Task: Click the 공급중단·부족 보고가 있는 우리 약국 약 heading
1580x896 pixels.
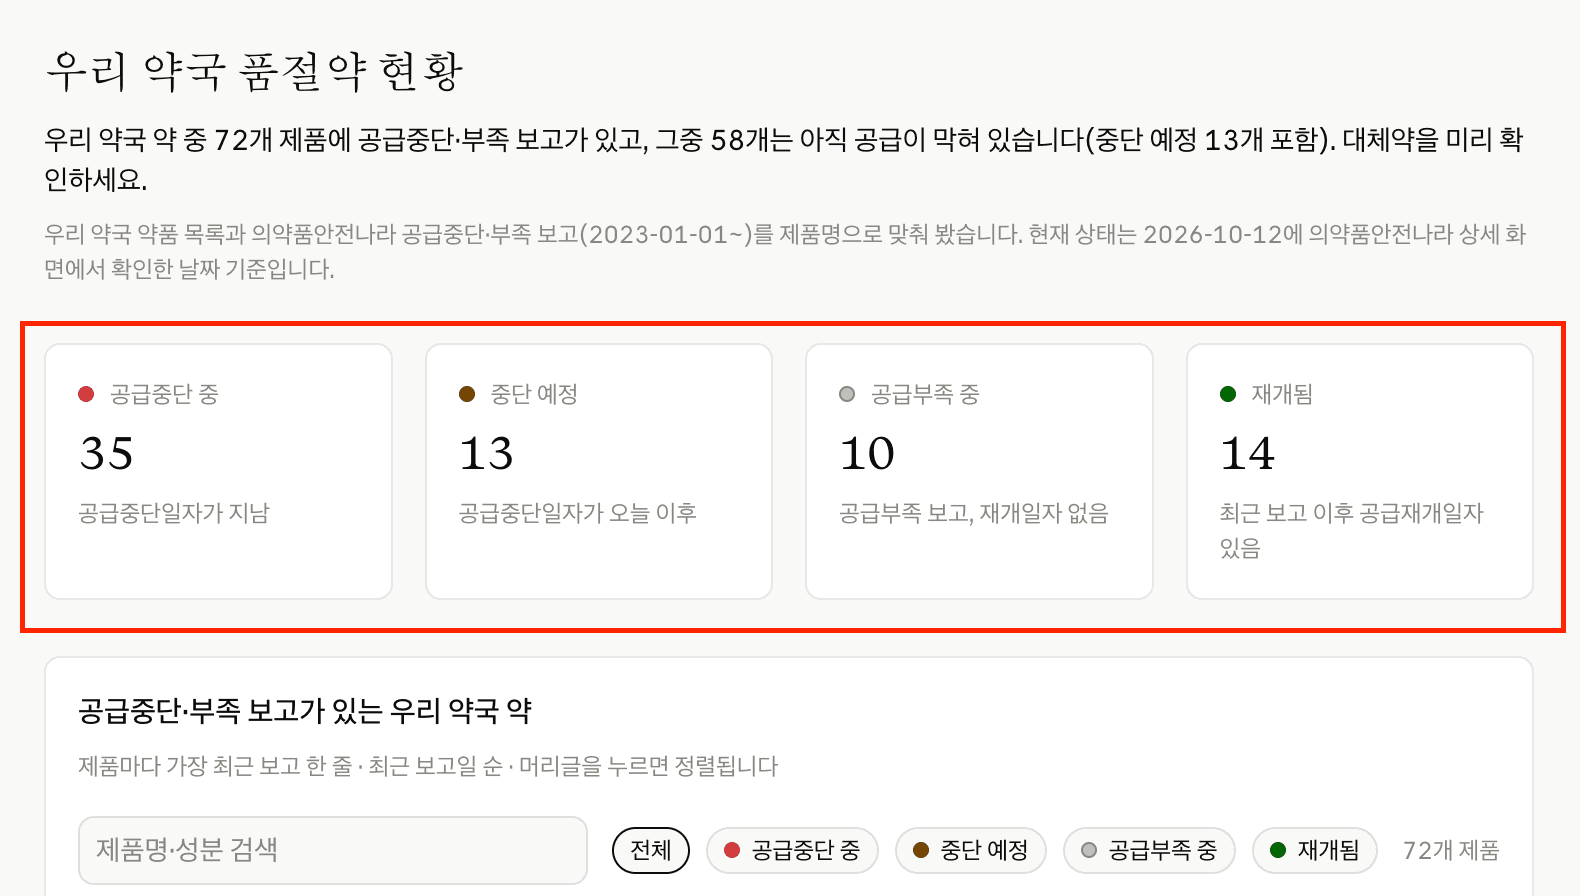Action: [305, 711]
